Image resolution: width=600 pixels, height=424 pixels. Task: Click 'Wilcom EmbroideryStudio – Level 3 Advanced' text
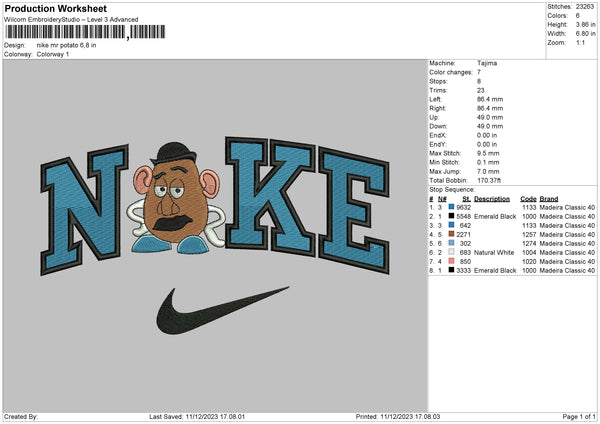click(x=71, y=20)
